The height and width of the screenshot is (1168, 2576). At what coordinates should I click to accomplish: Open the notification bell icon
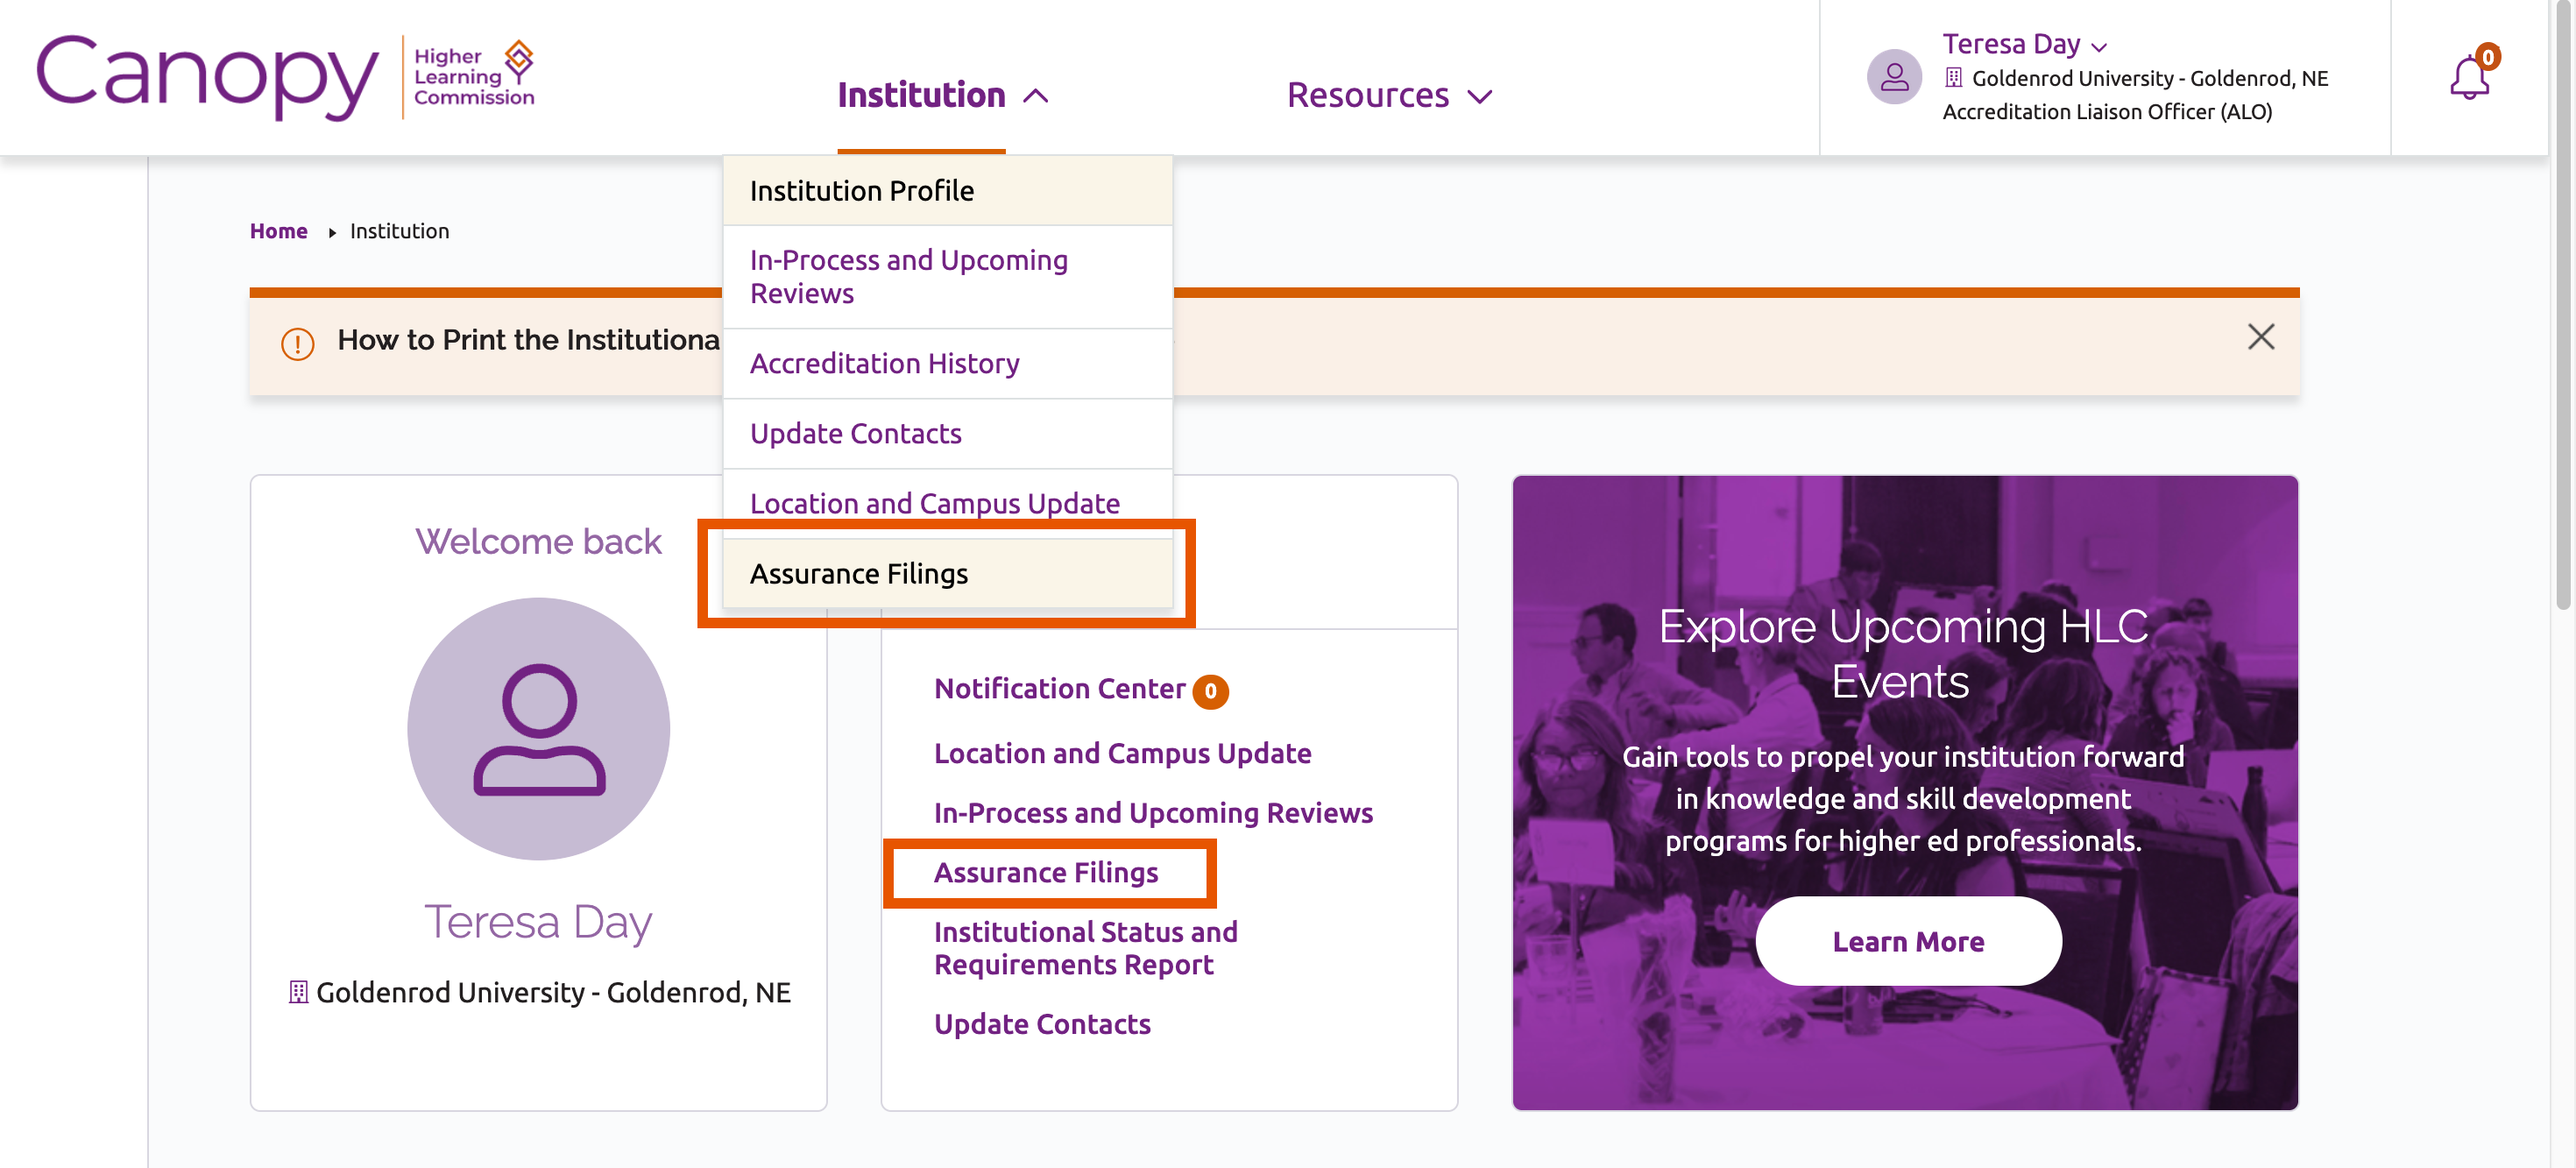2471,76
